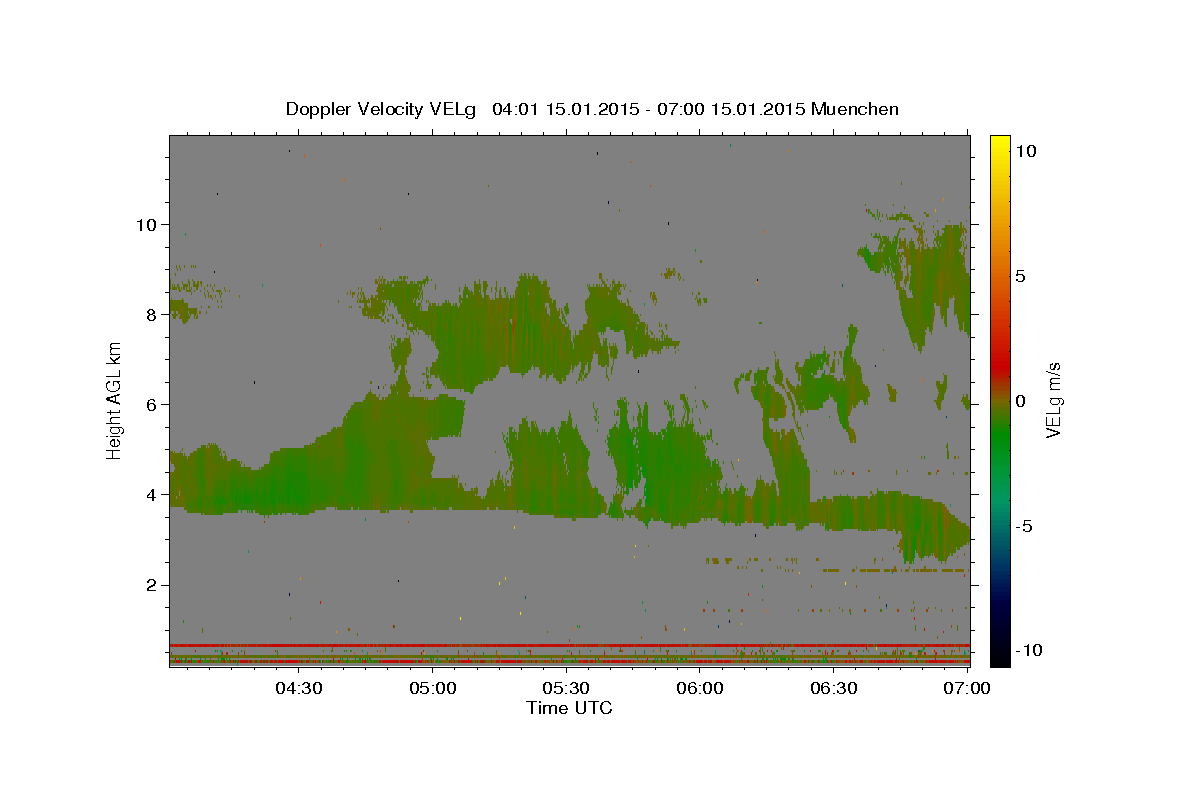
Task: Select the 'Time UTC' axis label
Action: (569, 708)
